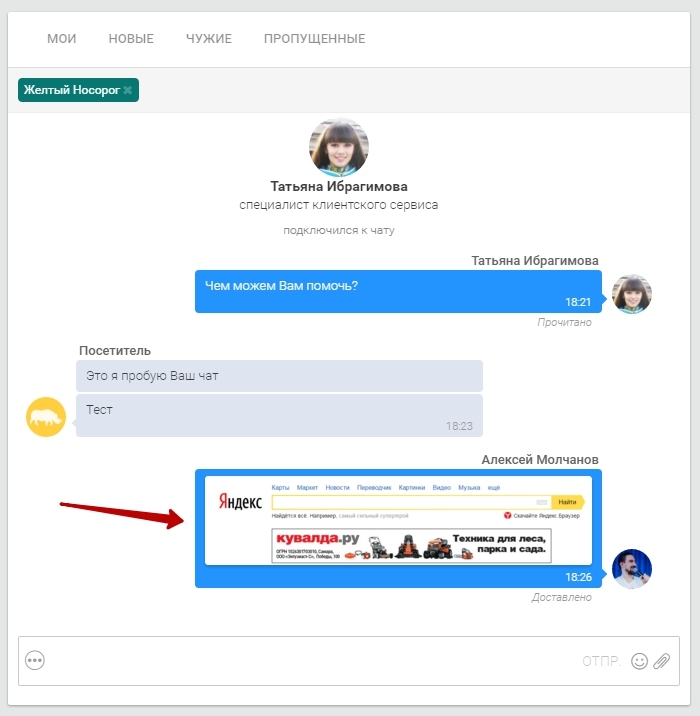Click the 'подключился к чату' notice
The image size is (700, 716).
339,230
